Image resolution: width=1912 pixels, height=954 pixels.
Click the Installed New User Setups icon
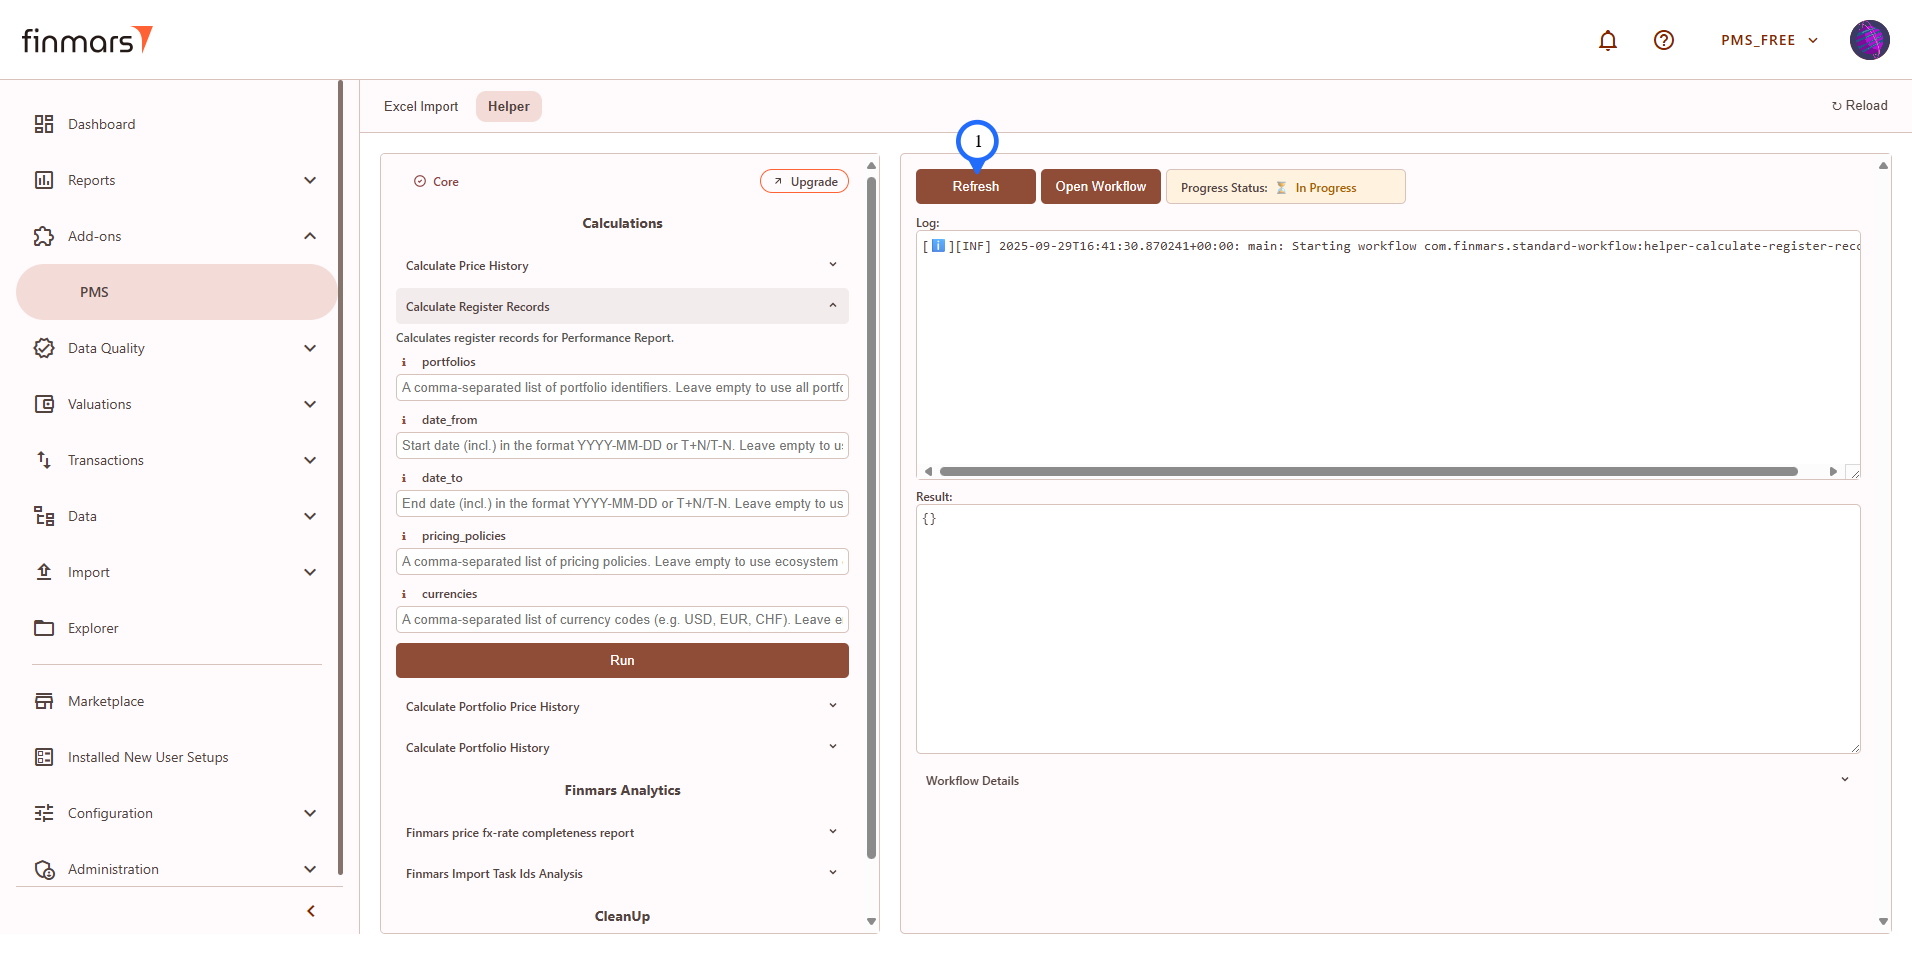(44, 757)
